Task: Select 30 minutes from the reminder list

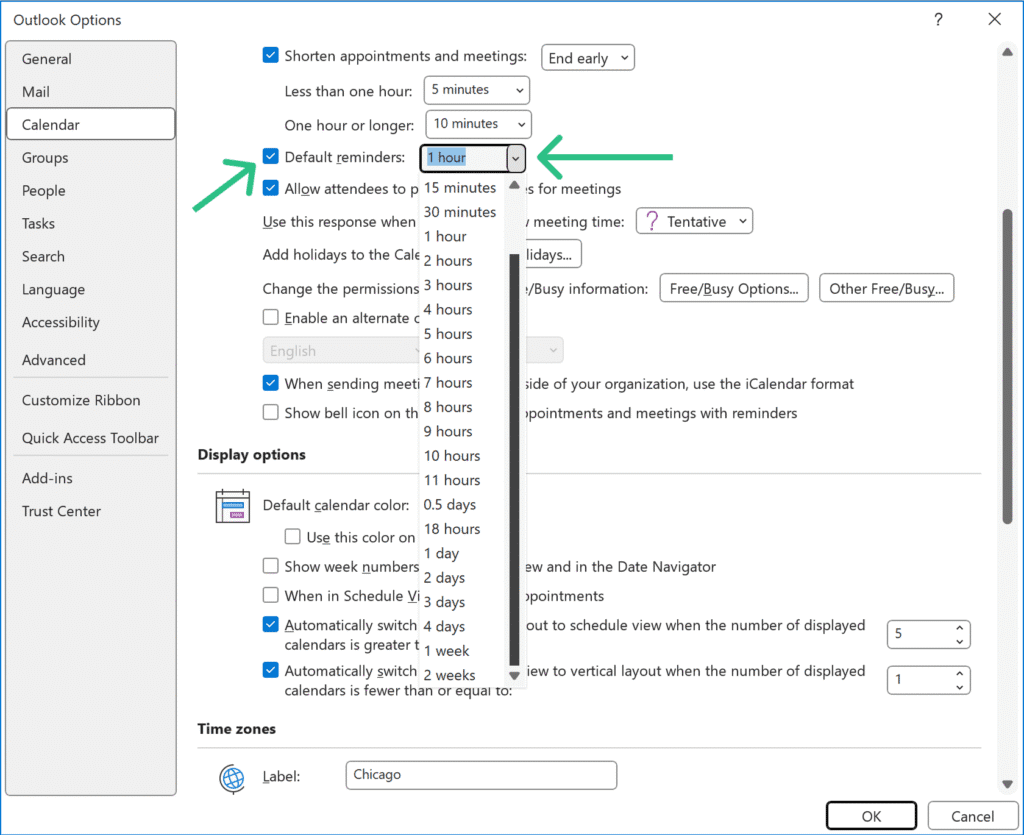Action: click(460, 212)
